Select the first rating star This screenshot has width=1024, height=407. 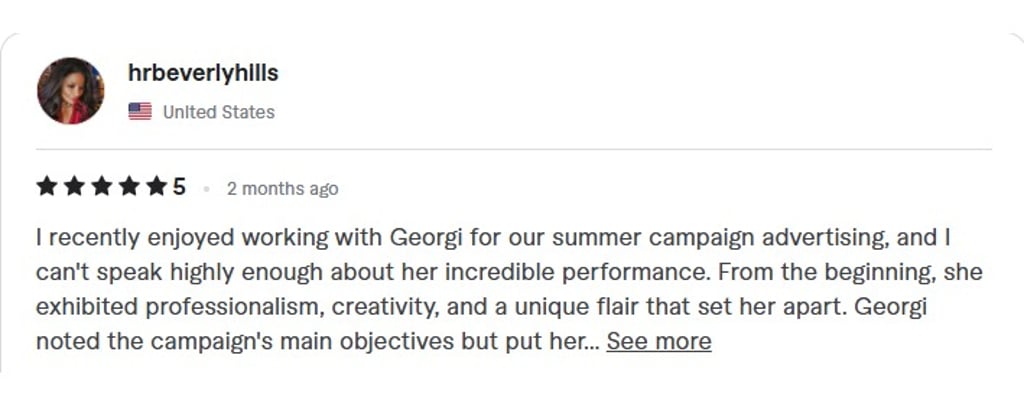[46, 187]
